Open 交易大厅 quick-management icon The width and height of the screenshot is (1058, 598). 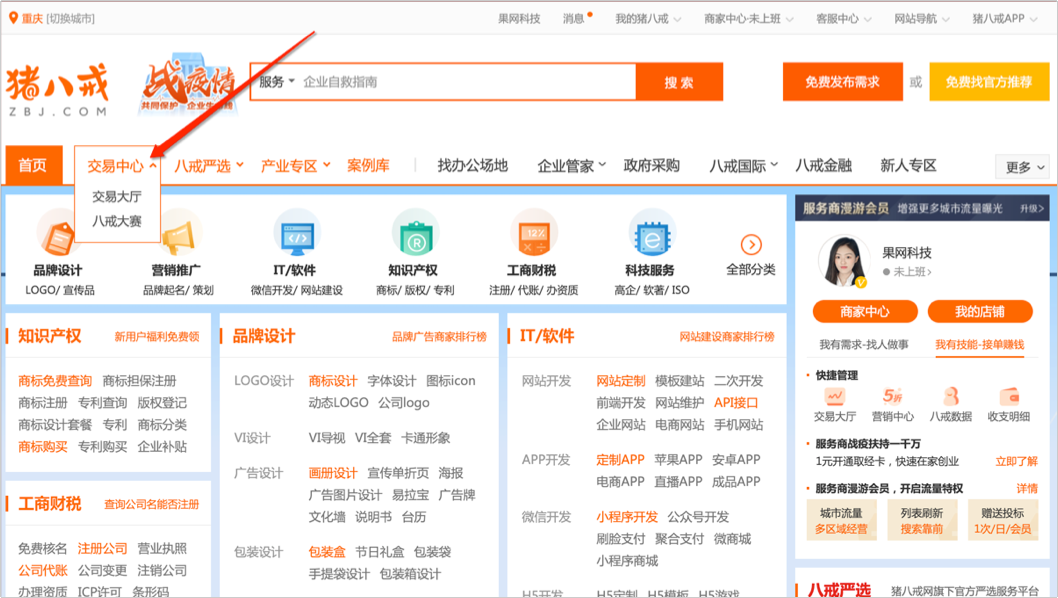coord(835,396)
